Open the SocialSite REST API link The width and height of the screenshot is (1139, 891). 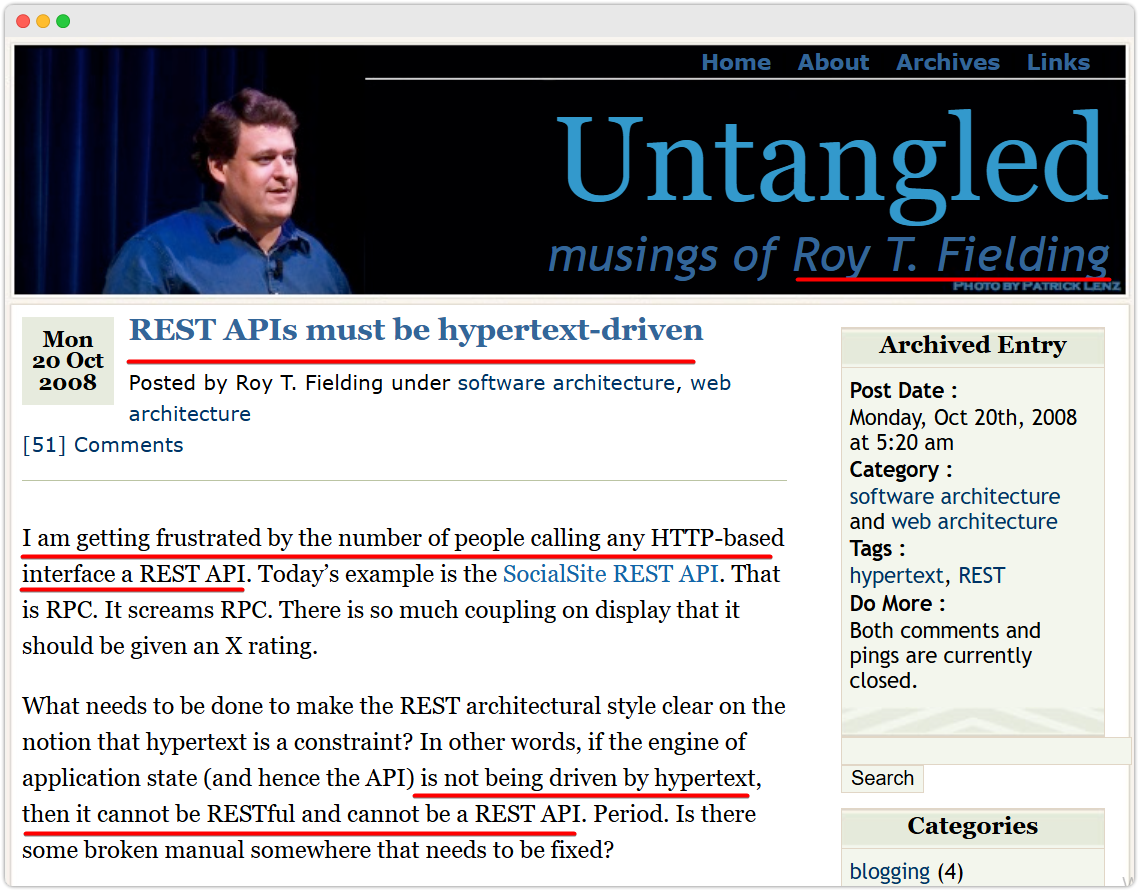tap(610, 574)
